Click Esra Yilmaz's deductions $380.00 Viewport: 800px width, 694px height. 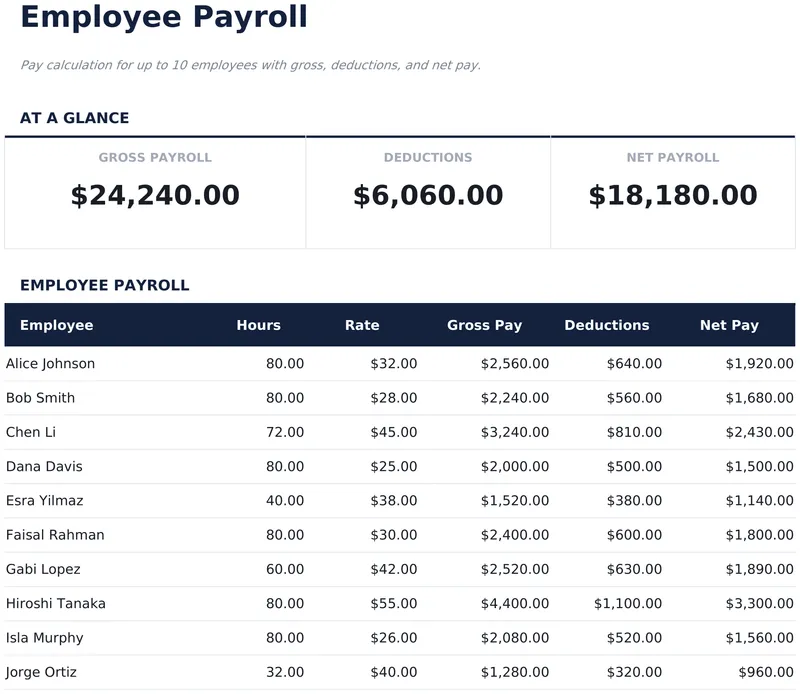pyautogui.click(x=634, y=500)
